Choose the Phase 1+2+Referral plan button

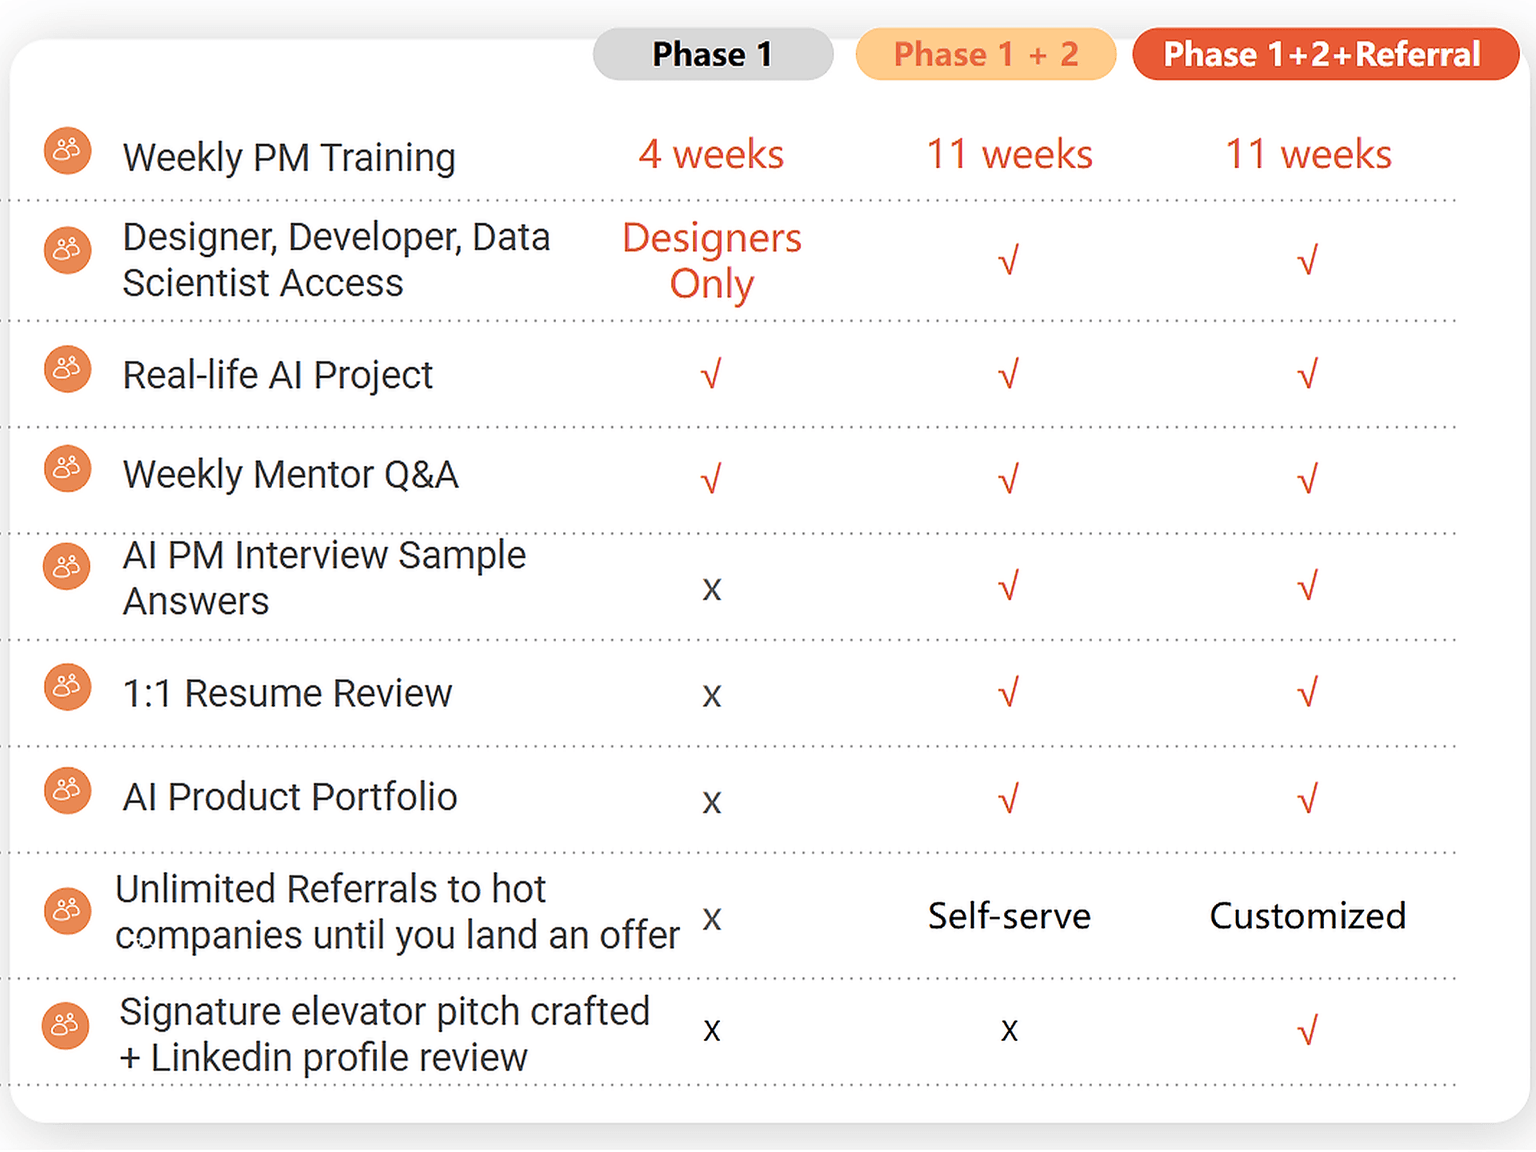[1326, 54]
